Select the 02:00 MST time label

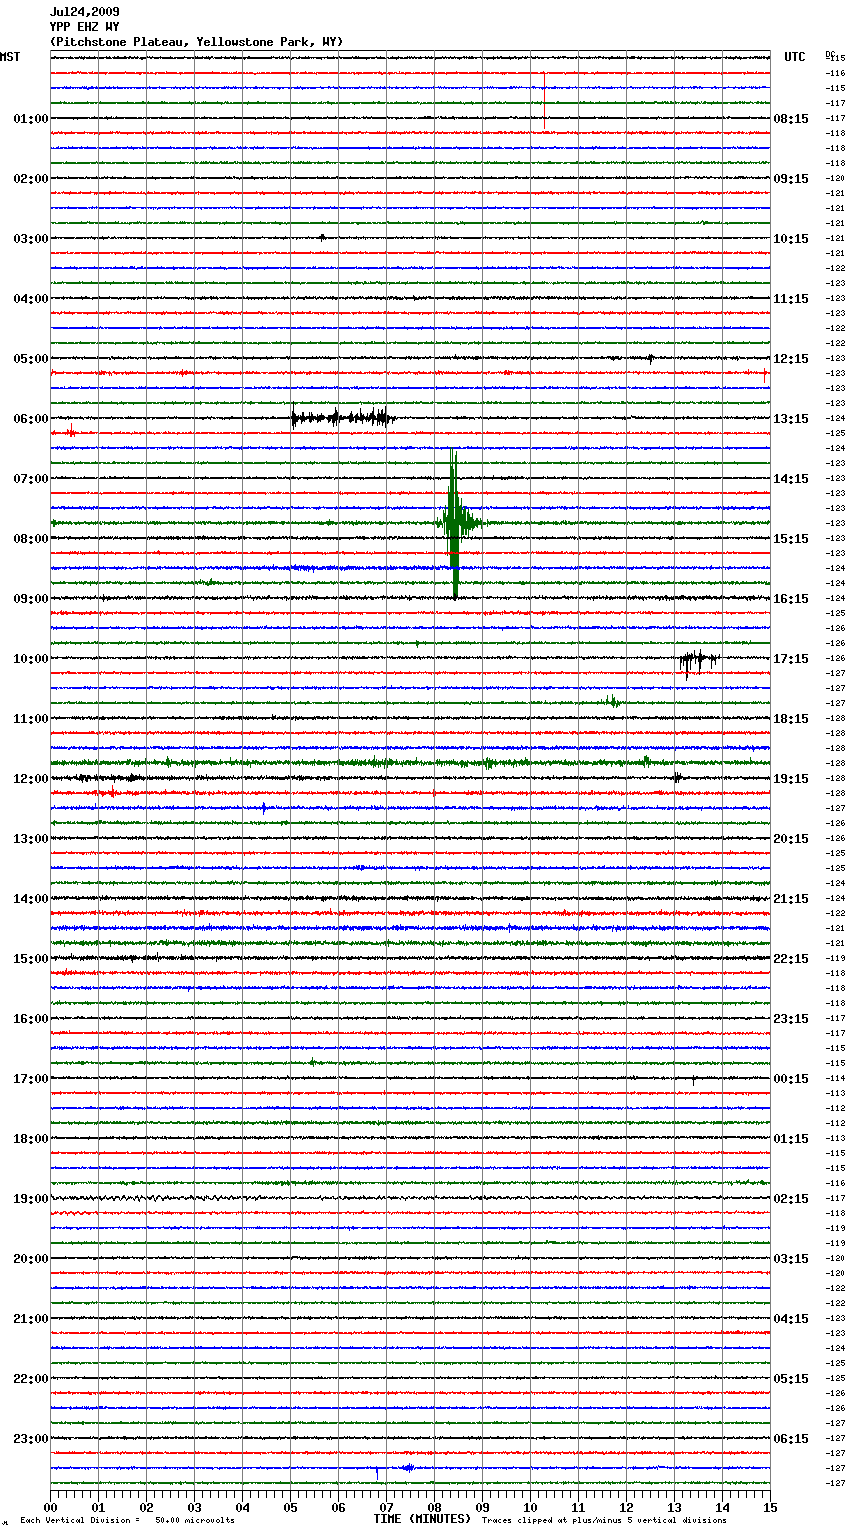tap(31, 179)
